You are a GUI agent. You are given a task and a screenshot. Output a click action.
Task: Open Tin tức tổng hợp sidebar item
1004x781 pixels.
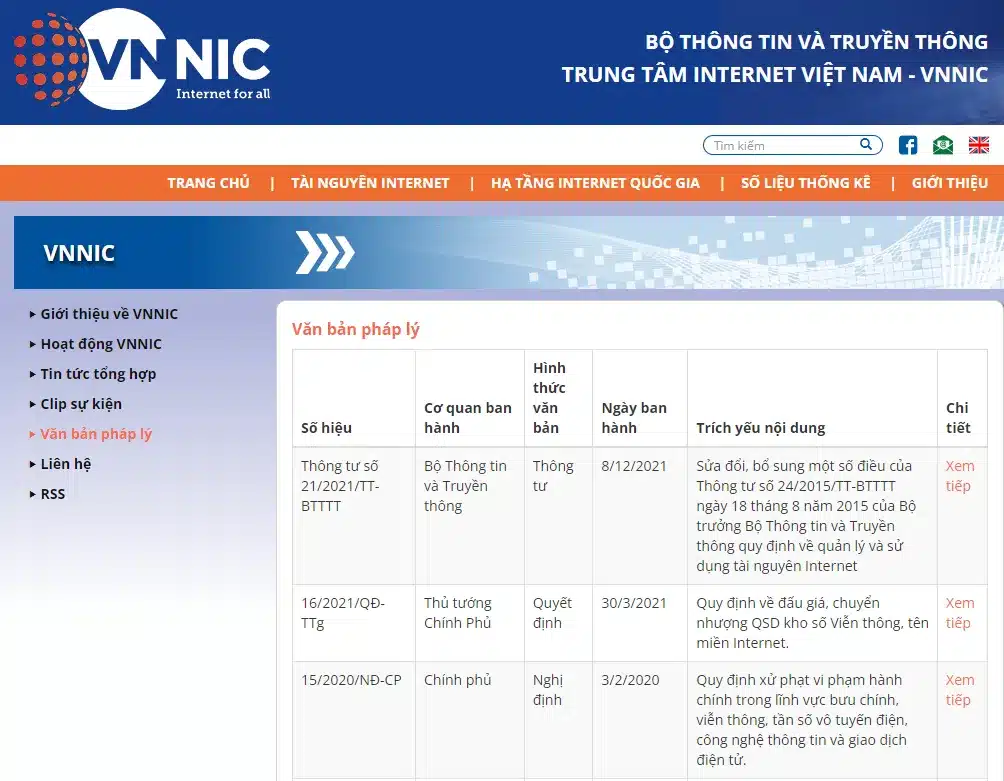(x=98, y=374)
